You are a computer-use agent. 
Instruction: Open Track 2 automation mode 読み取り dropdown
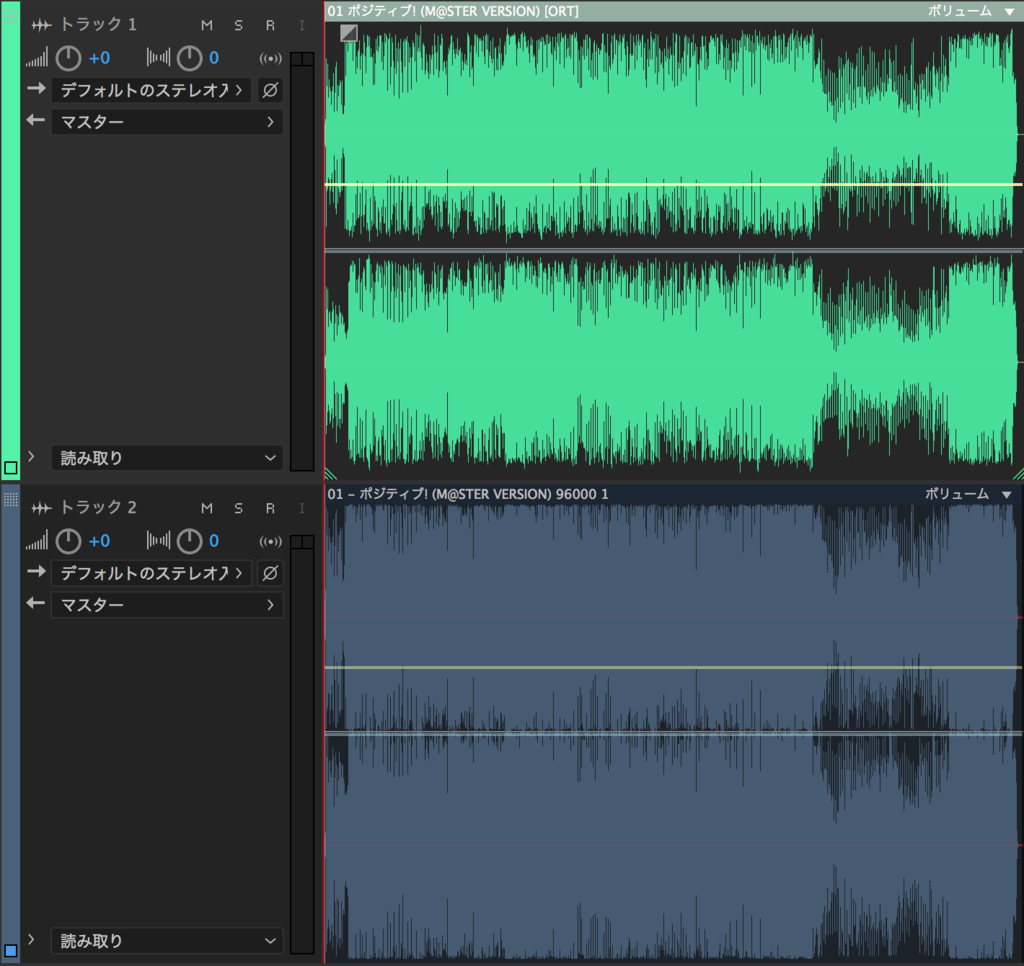[167, 941]
